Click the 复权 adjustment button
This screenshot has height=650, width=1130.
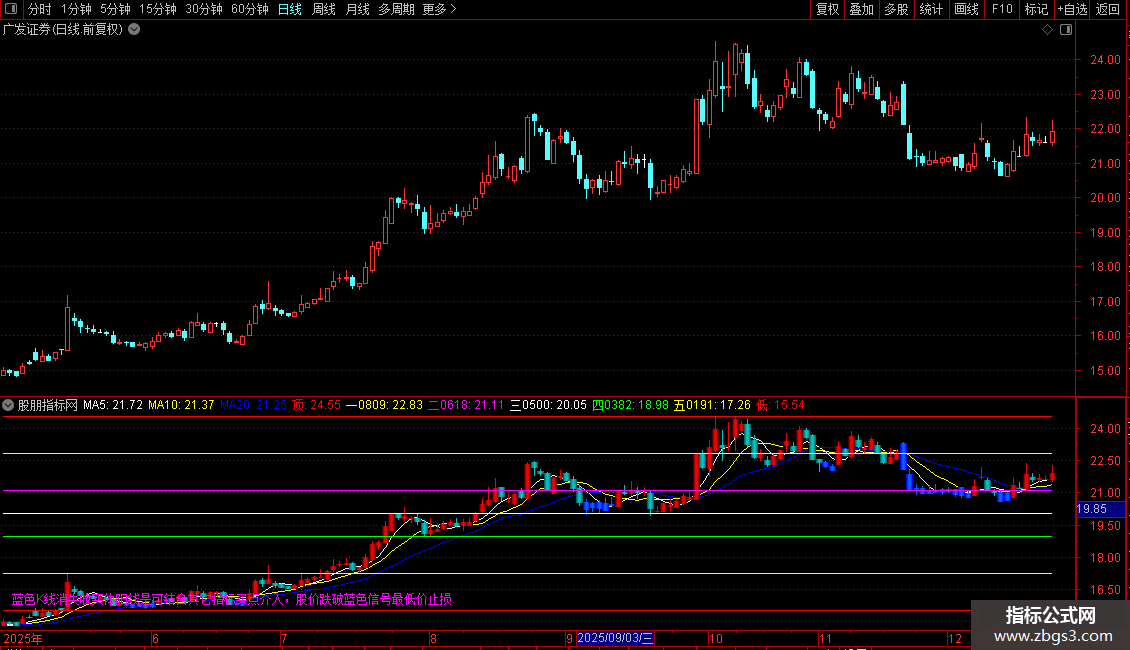tap(827, 9)
